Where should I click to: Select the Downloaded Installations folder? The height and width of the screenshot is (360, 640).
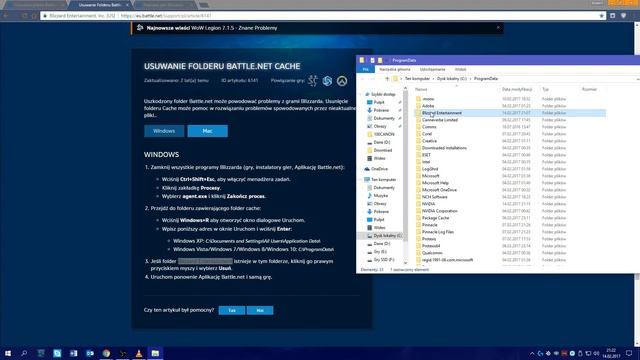(444, 148)
